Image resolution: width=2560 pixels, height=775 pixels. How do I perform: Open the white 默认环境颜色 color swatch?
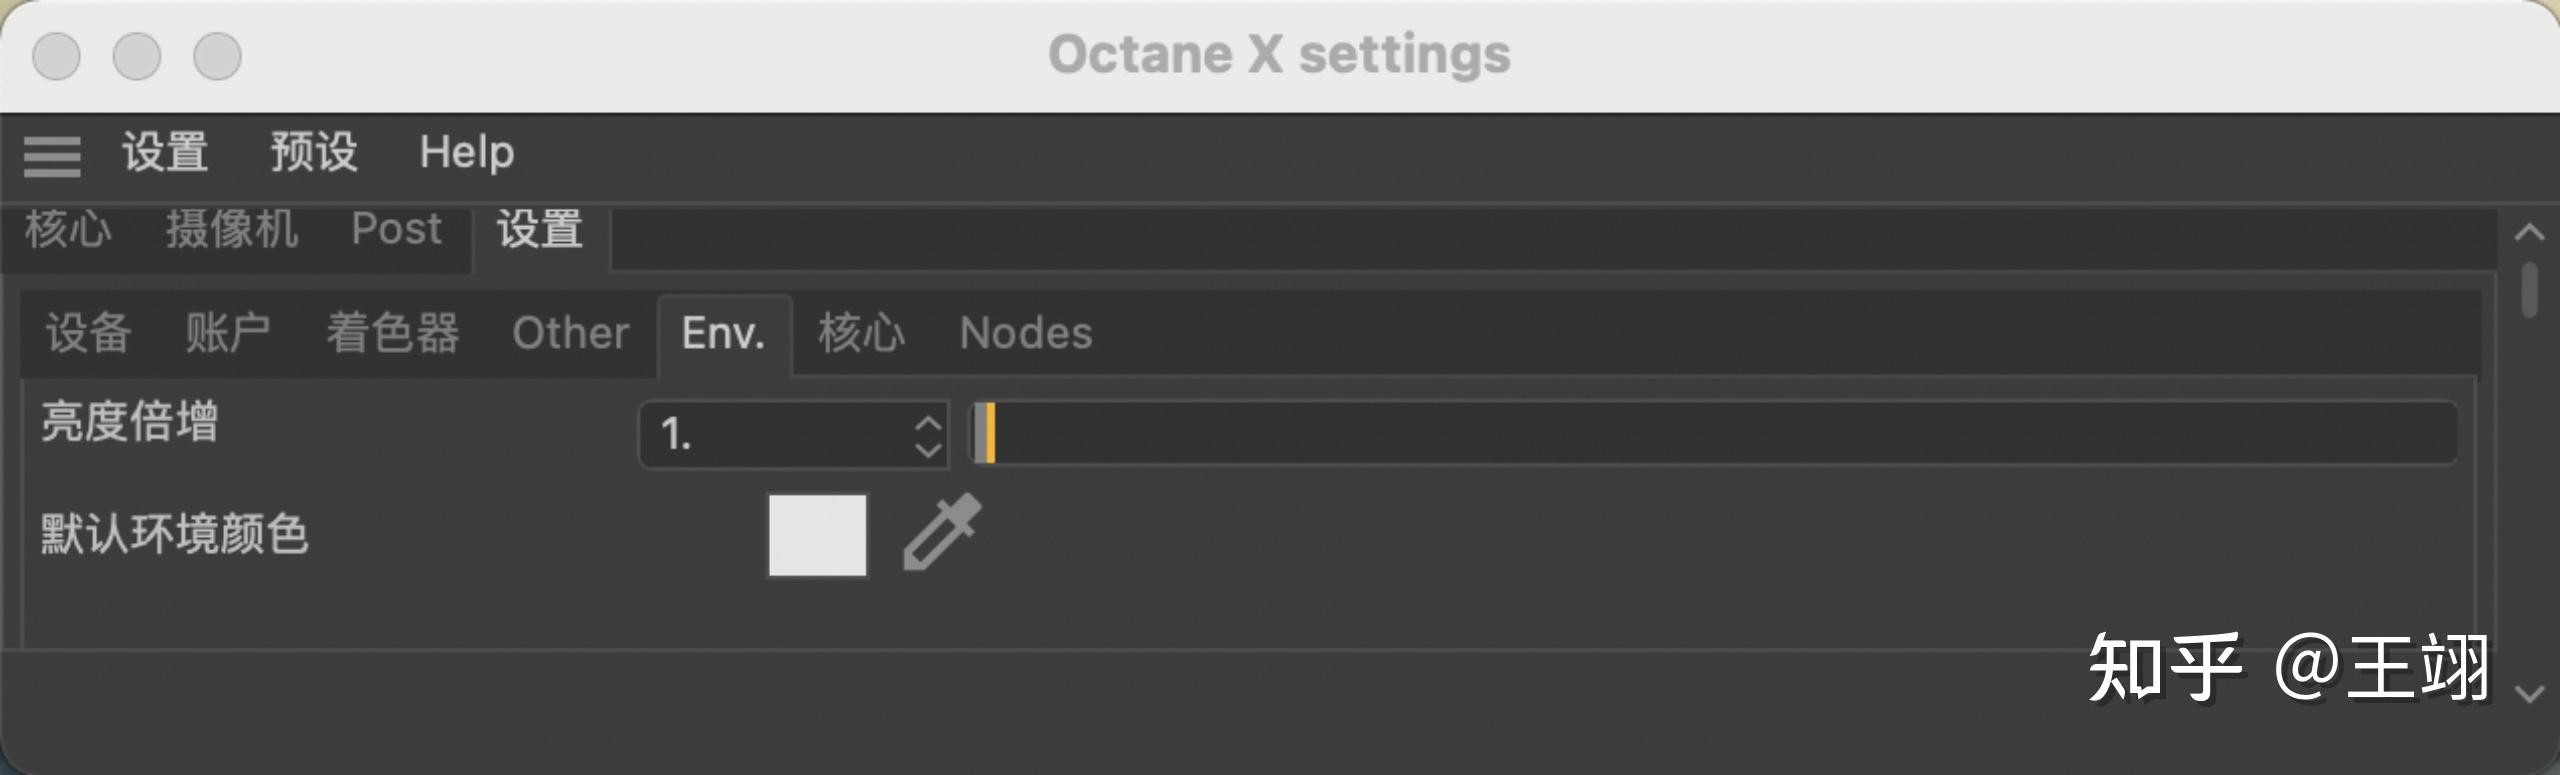tap(817, 535)
